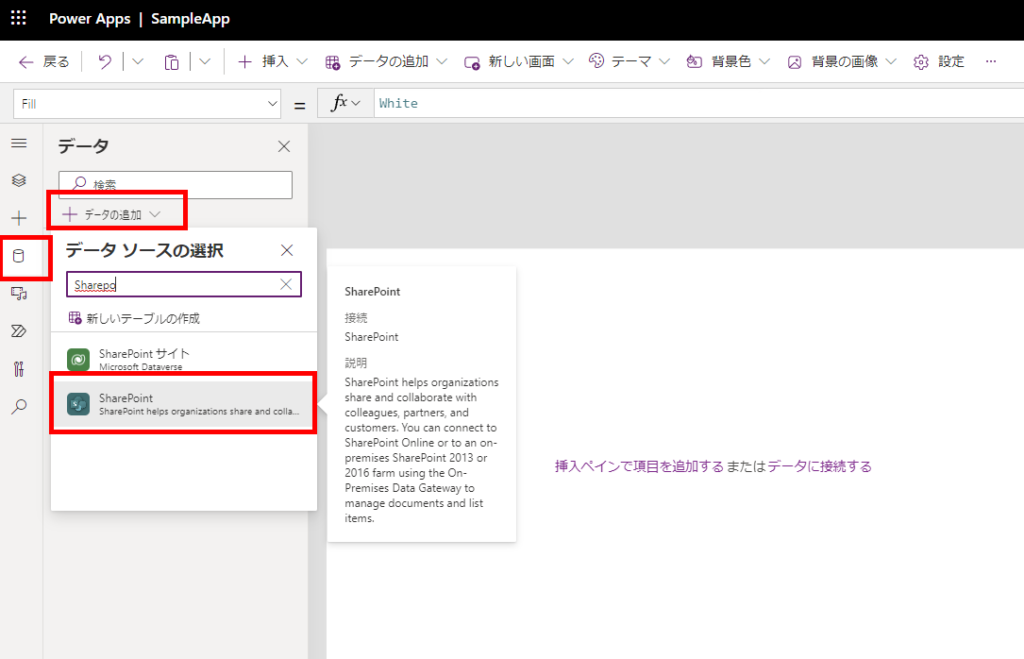Select the SharePoint connector
This screenshot has width=1024, height=659.
click(x=184, y=404)
